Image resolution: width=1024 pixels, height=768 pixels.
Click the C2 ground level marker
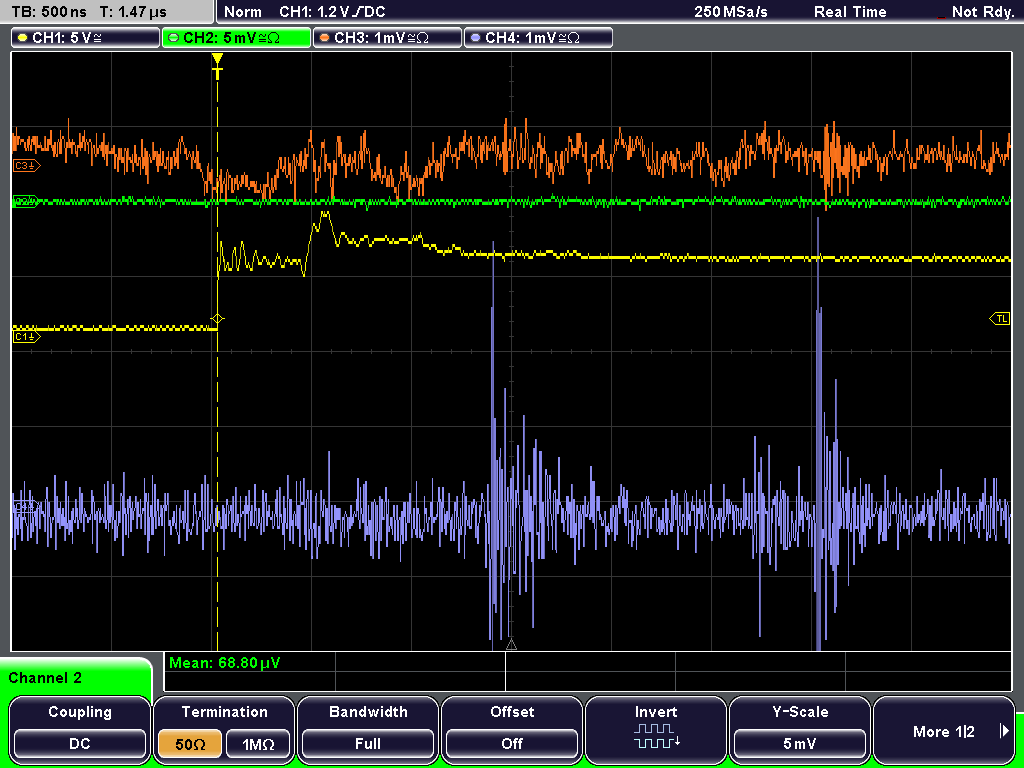[25, 202]
